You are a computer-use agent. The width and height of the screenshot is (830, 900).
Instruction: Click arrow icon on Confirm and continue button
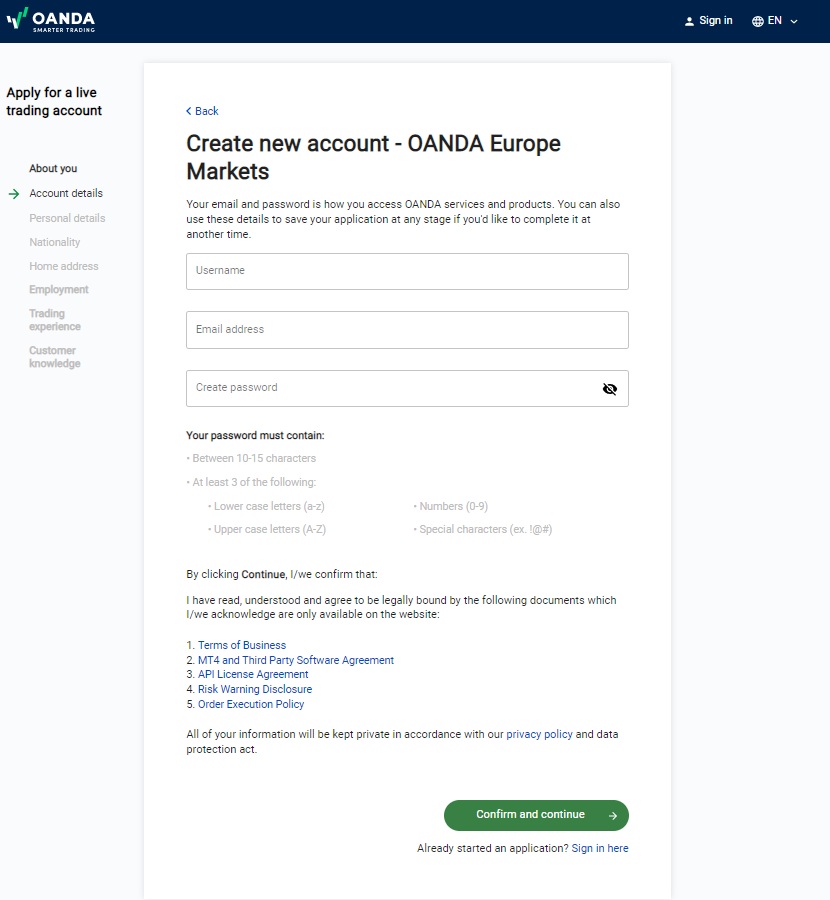point(612,816)
